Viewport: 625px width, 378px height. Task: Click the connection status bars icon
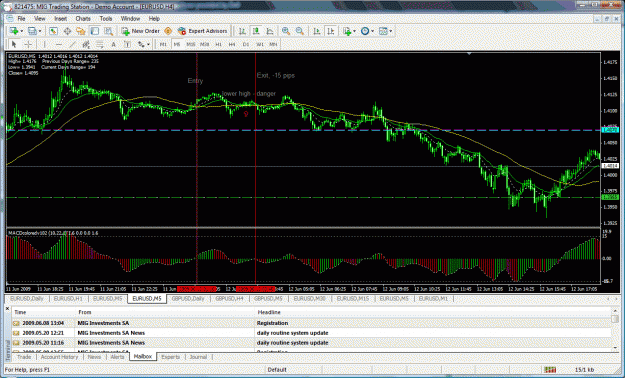[x=550, y=370]
